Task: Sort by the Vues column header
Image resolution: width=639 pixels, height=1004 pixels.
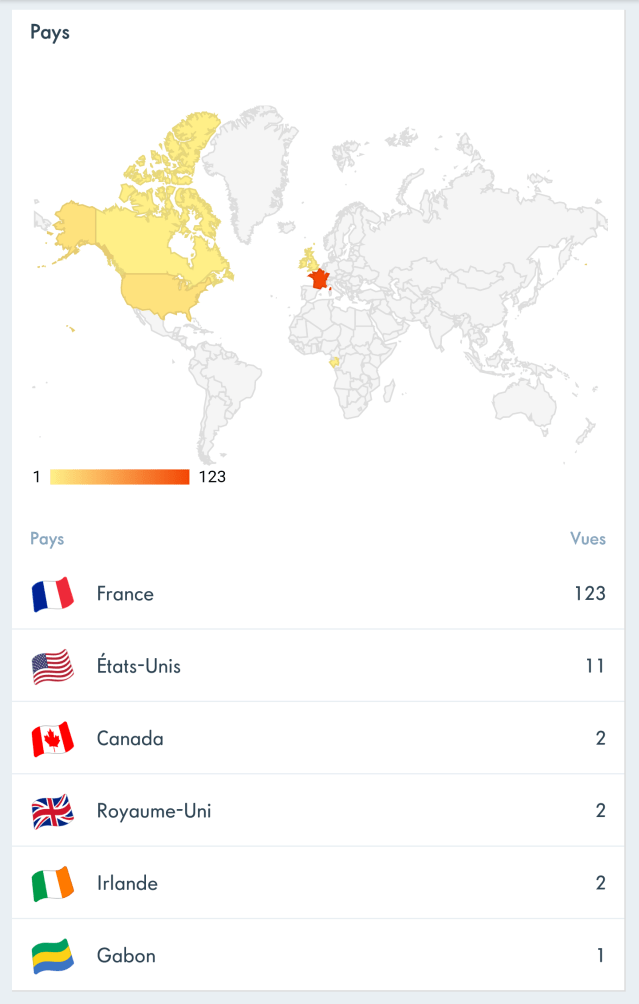Action: (x=588, y=538)
